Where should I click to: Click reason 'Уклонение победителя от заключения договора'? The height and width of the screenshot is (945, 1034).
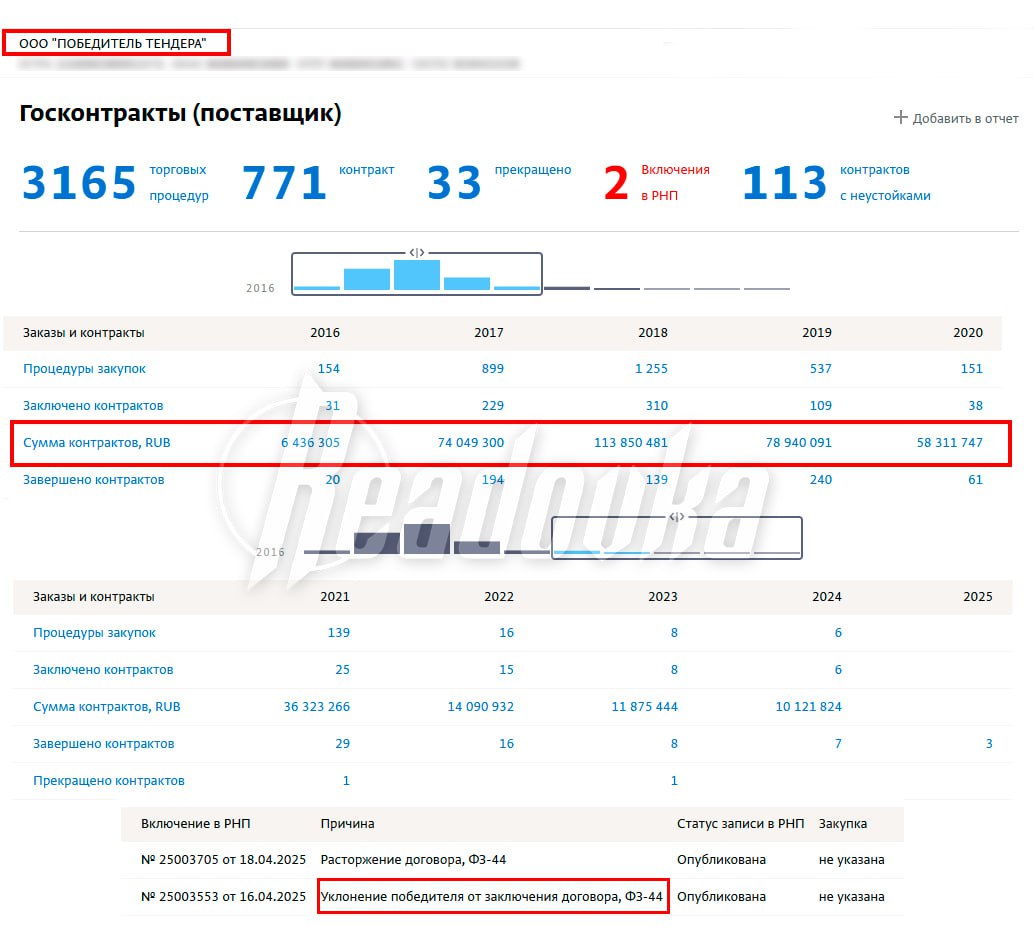tap(491, 897)
